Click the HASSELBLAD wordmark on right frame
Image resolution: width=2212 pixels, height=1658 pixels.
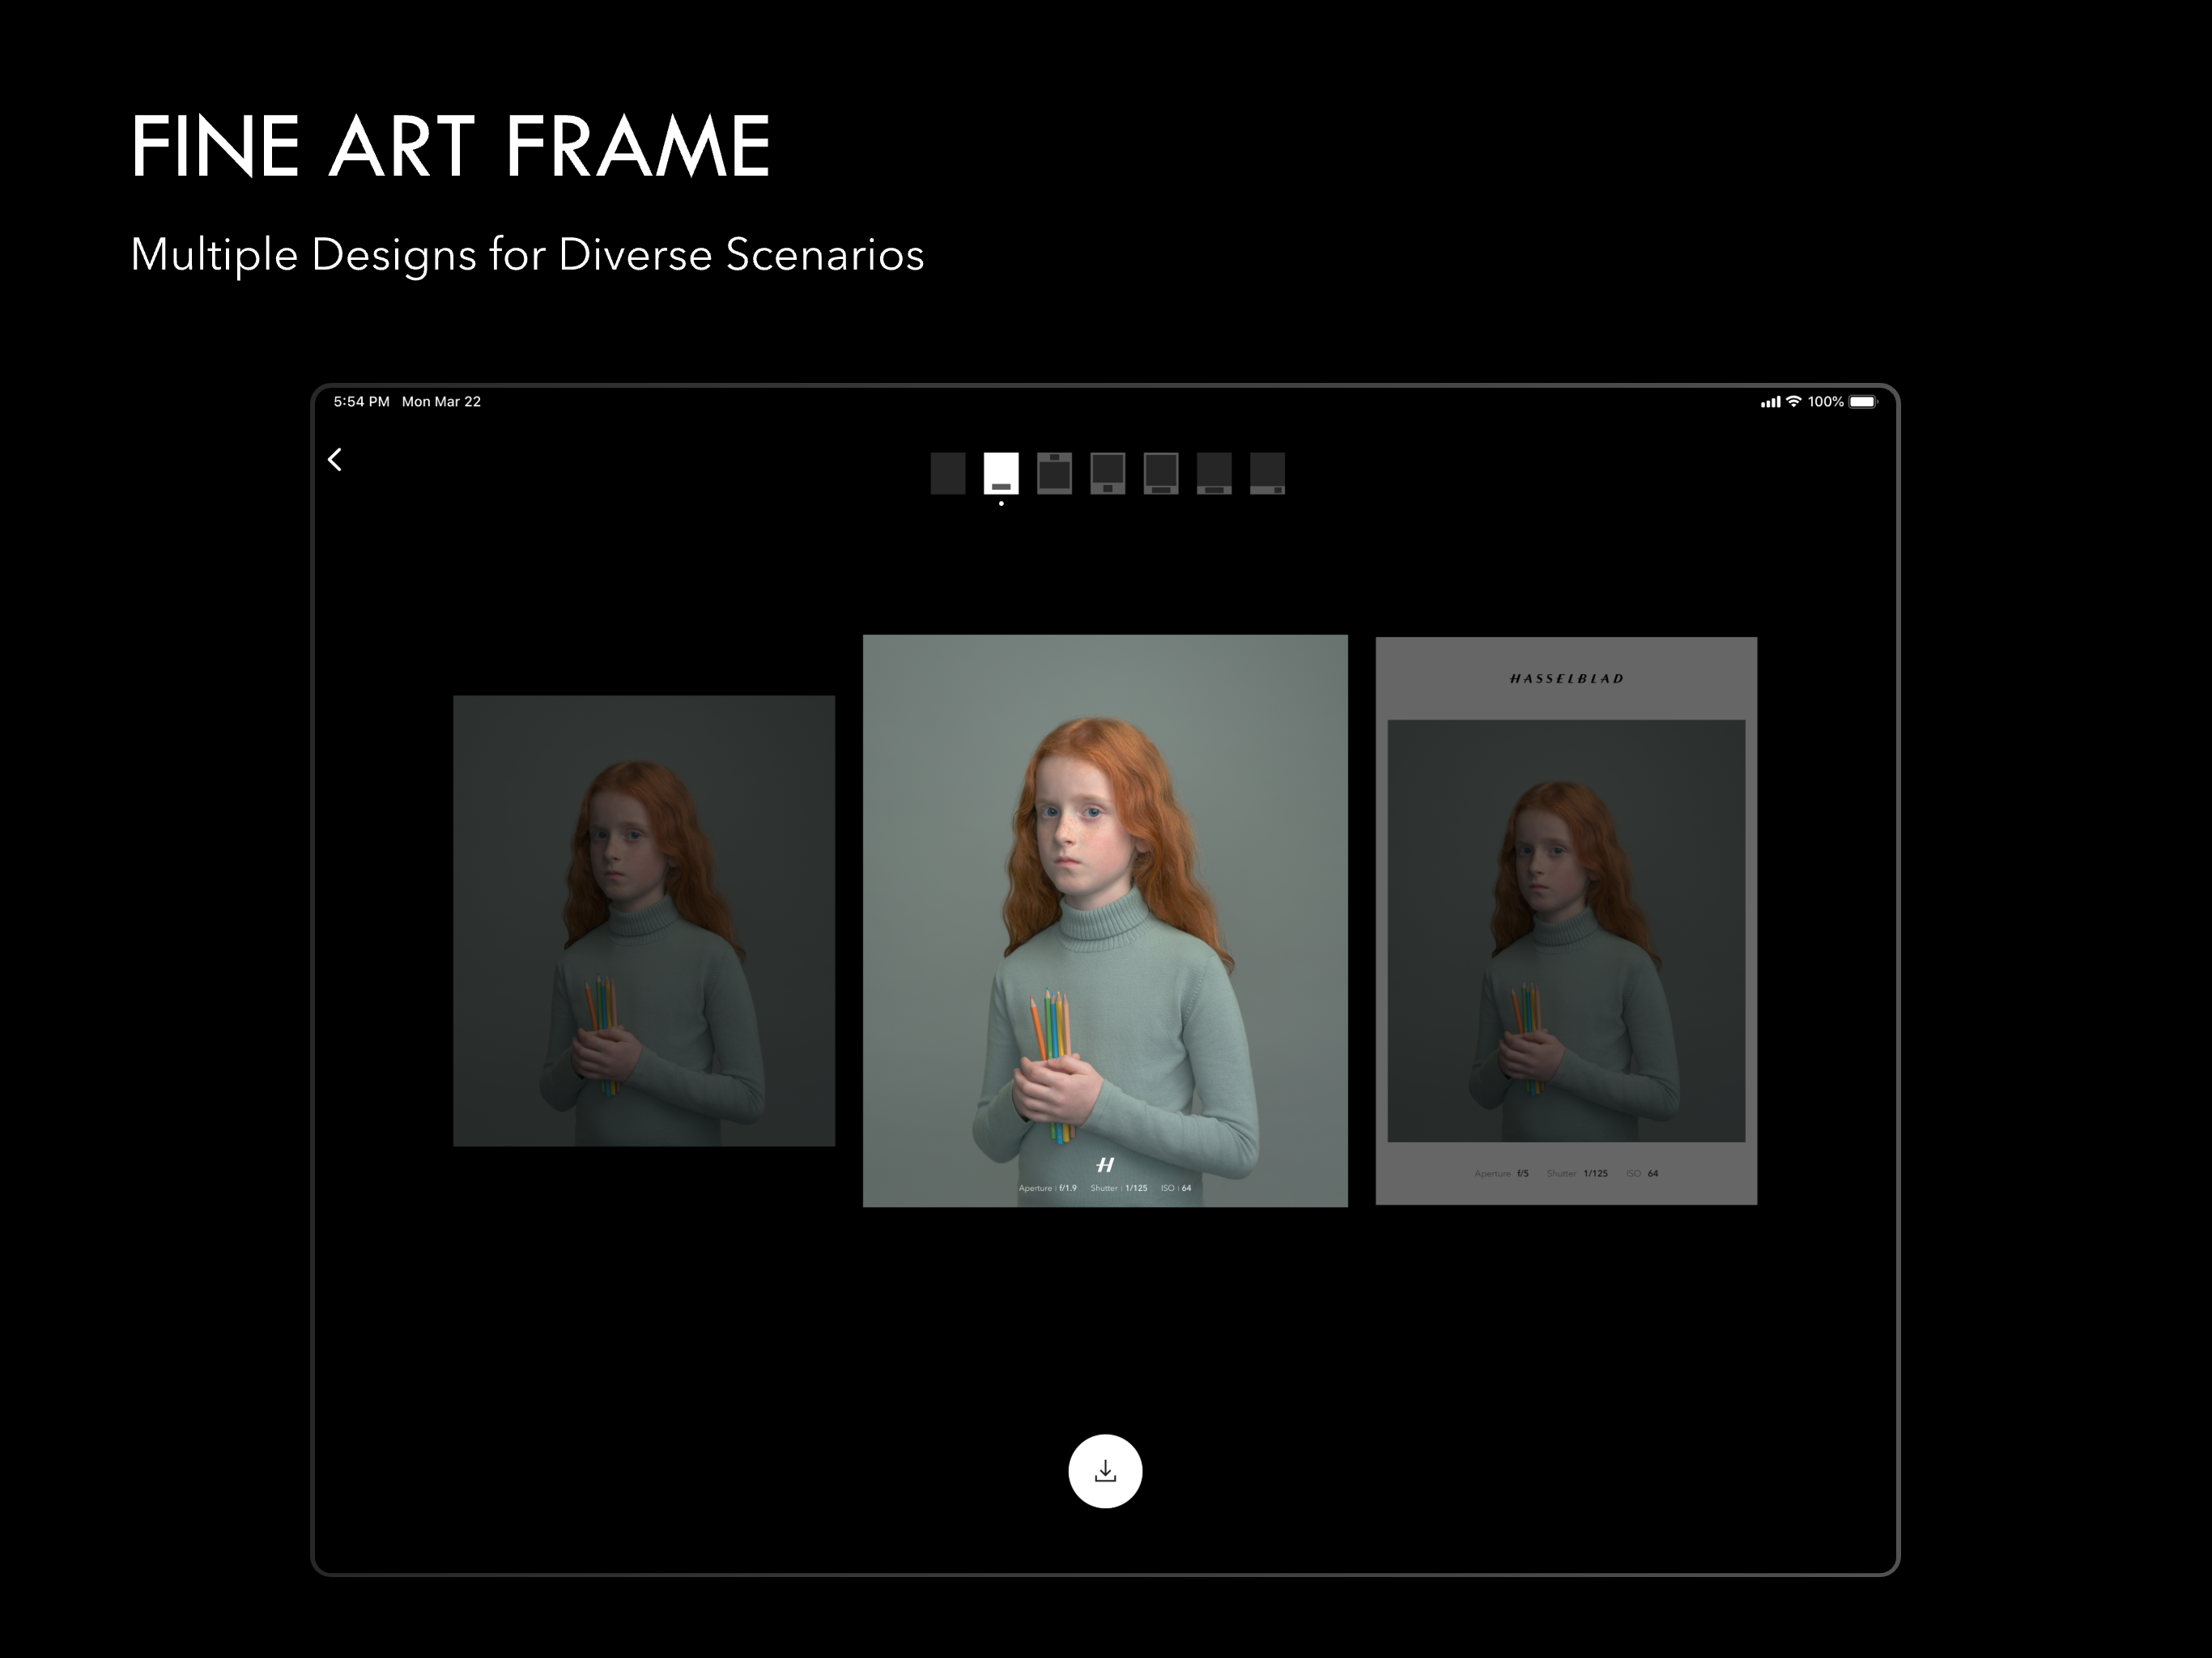tap(1566, 678)
